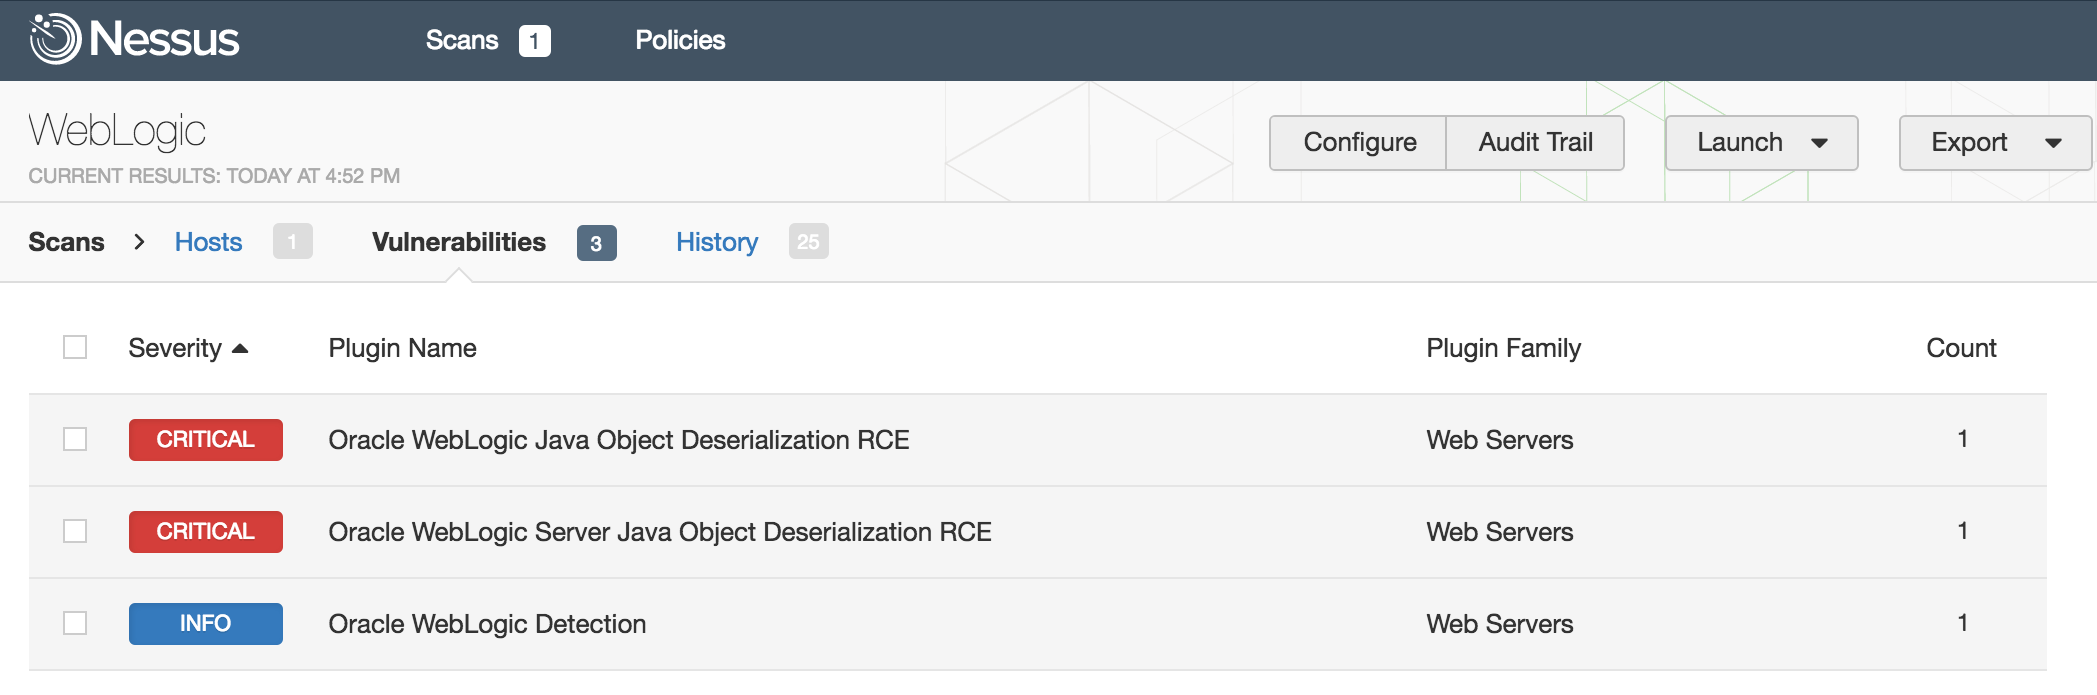The width and height of the screenshot is (2097, 695).
Task: Open Oracle WebLogic Java Object Deserialization RCE
Action: (x=619, y=440)
